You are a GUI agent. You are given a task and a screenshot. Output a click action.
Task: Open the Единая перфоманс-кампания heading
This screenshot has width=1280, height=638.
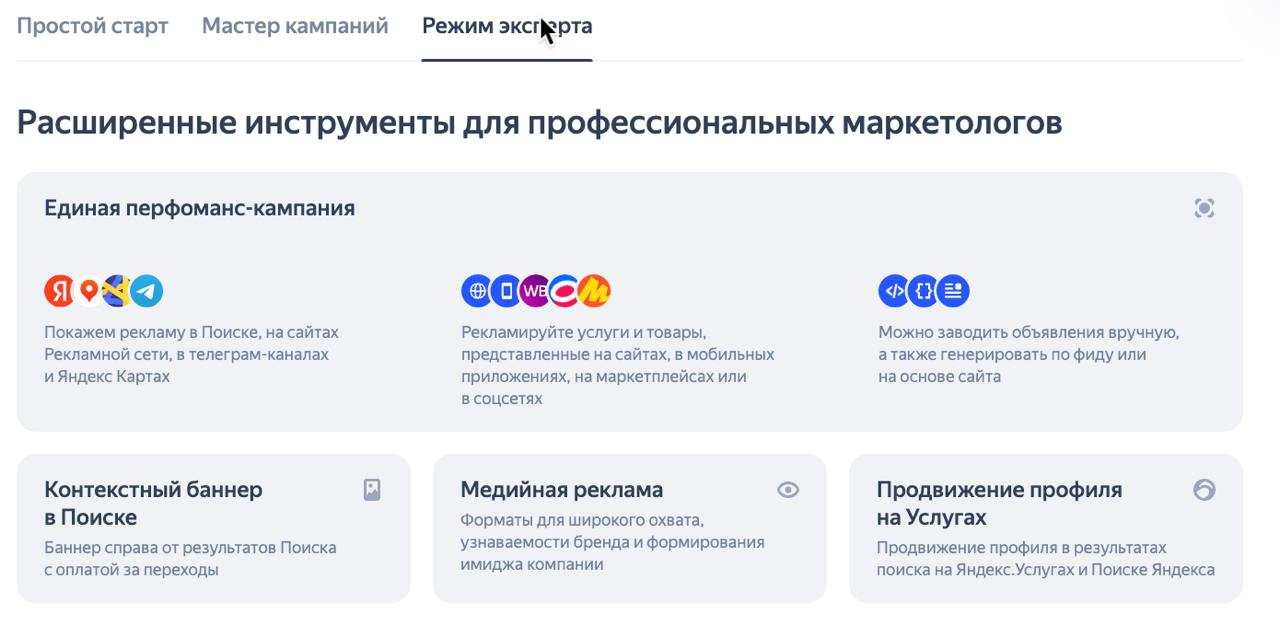(x=199, y=208)
